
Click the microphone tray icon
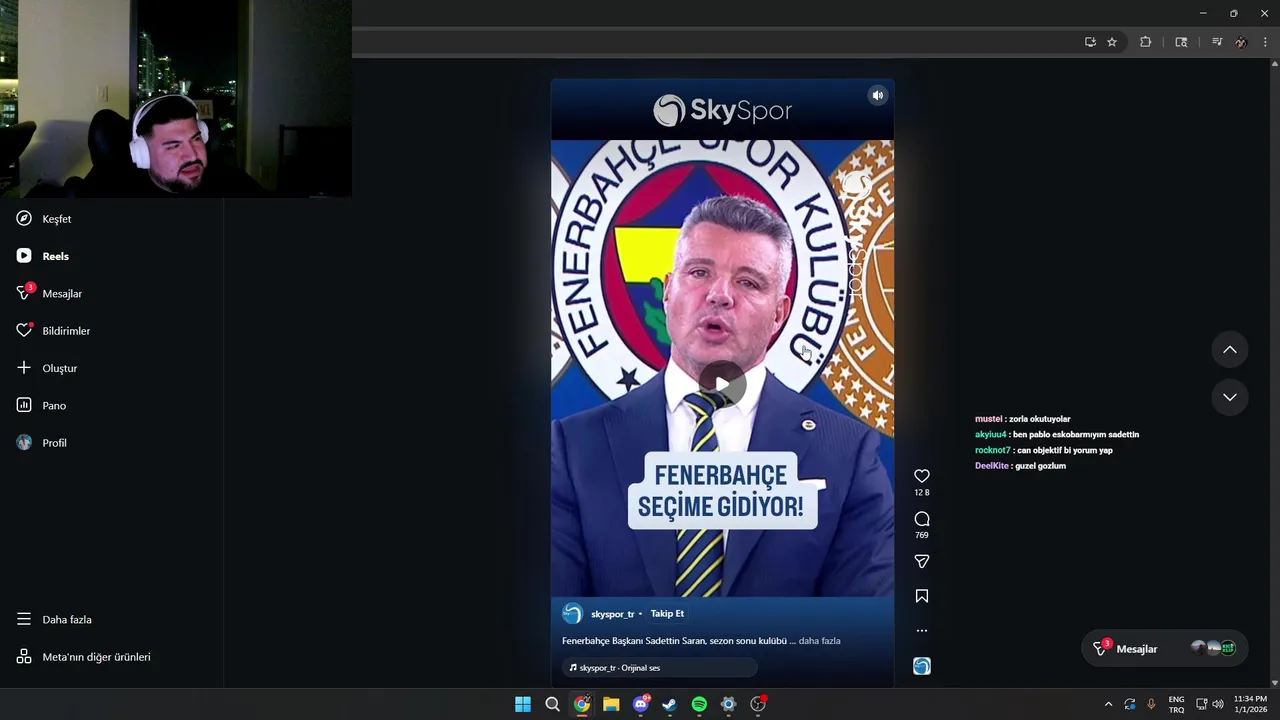coord(1151,705)
